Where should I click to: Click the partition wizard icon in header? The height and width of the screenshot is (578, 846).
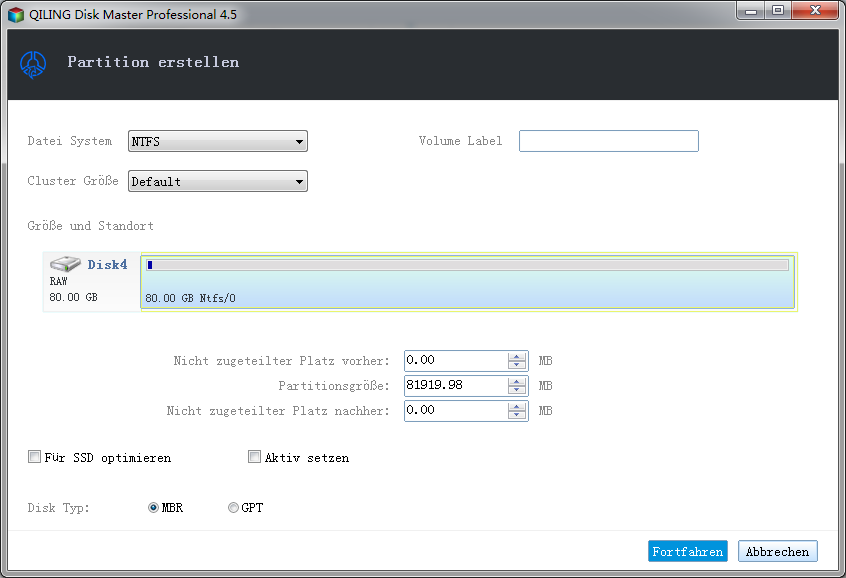point(33,64)
